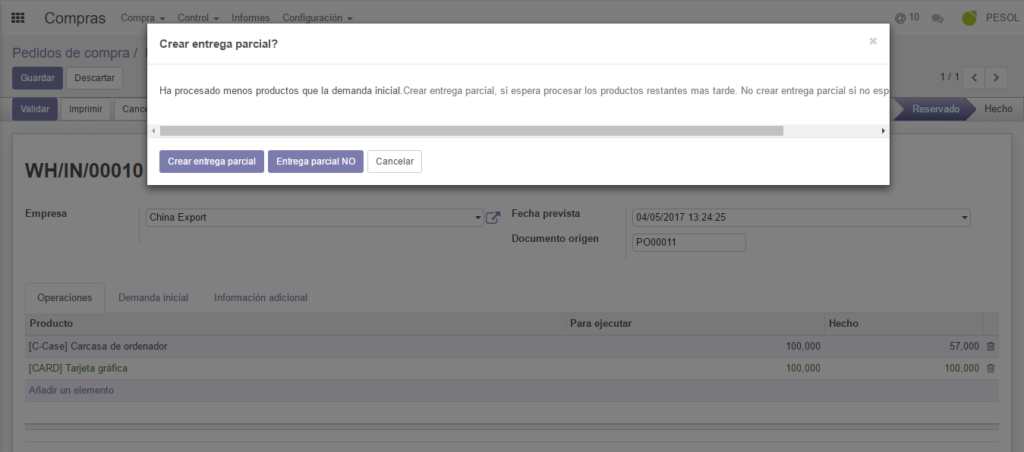Delete the Carcasa de ordenador row
Screen dimensions: 1024x452
(991, 346)
